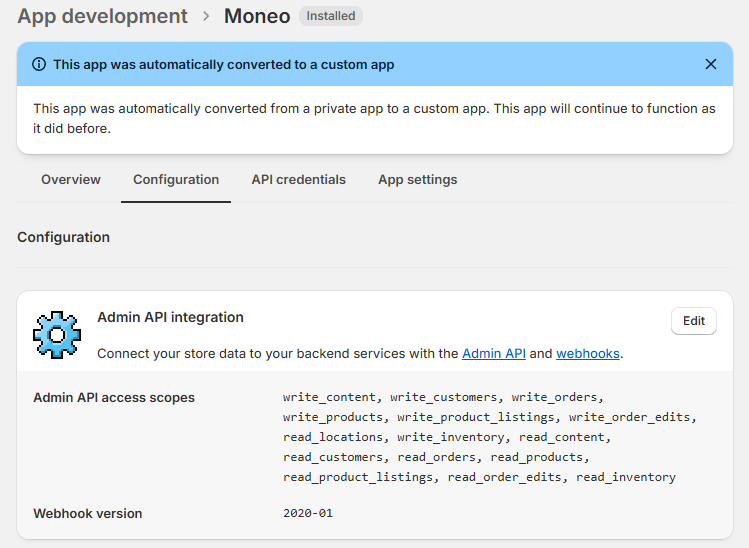Click the read_inventory scope text

626,477
